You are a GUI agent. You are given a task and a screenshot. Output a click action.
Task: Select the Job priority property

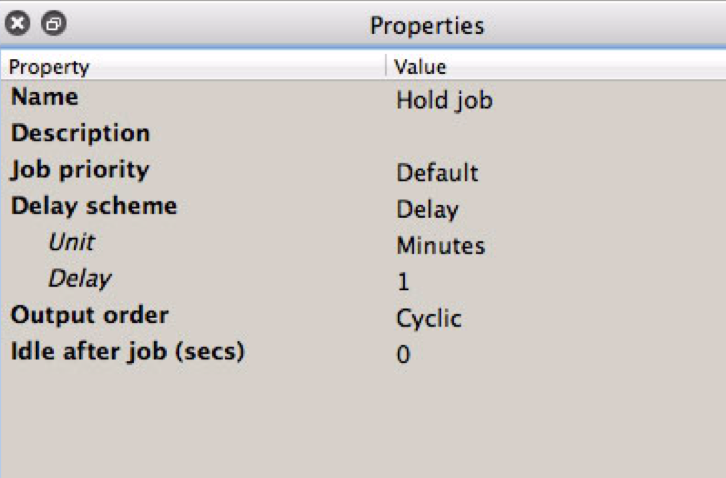[x=80, y=170]
